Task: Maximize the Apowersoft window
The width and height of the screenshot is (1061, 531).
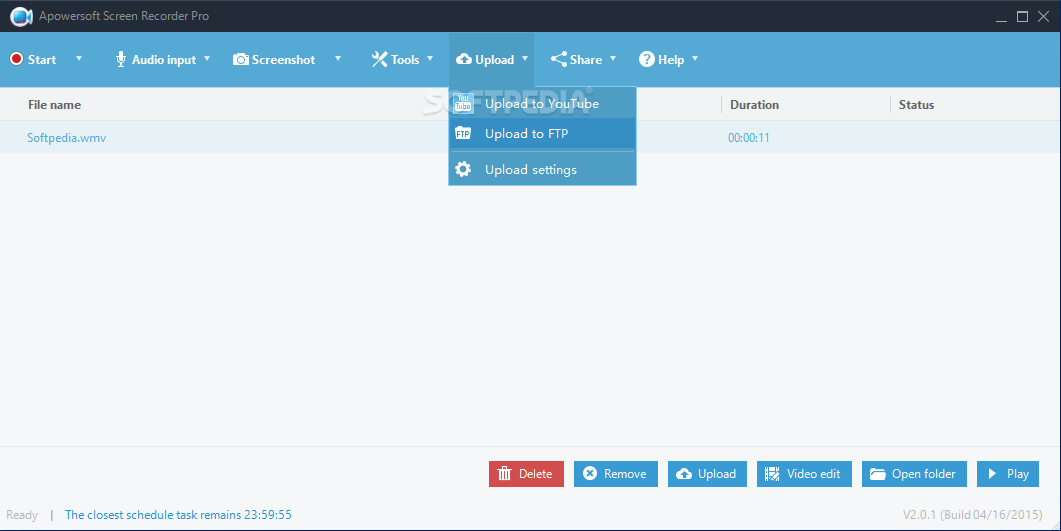Action: (x=1022, y=16)
